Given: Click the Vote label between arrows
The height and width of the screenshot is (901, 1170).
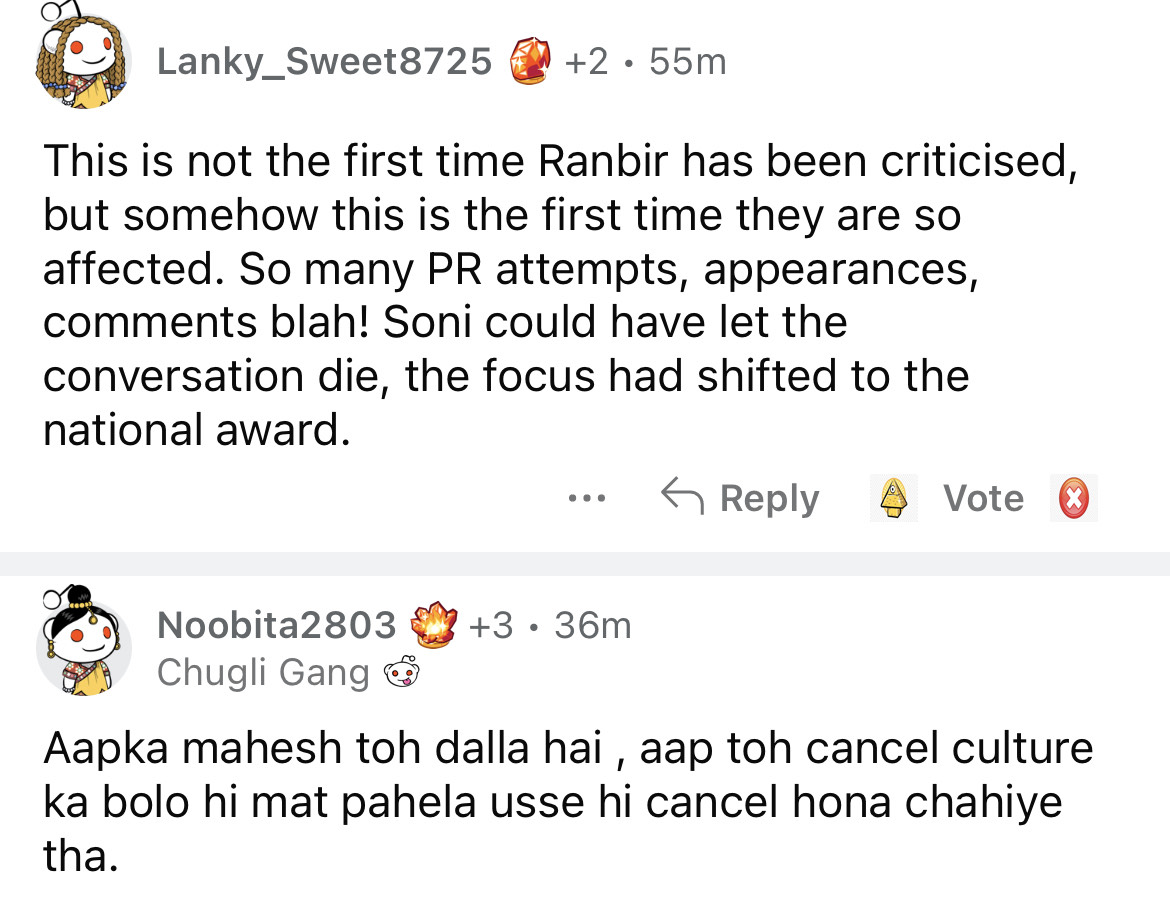Looking at the screenshot, I should (x=983, y=498).
